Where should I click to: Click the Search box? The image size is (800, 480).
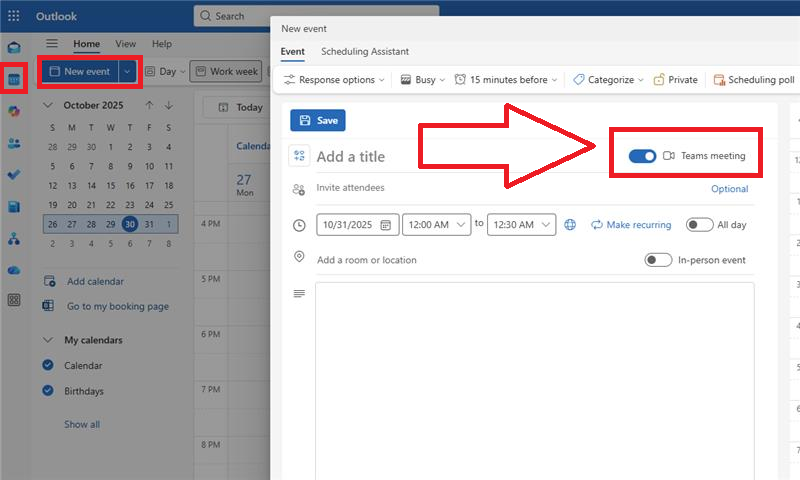tap(316, 16)
